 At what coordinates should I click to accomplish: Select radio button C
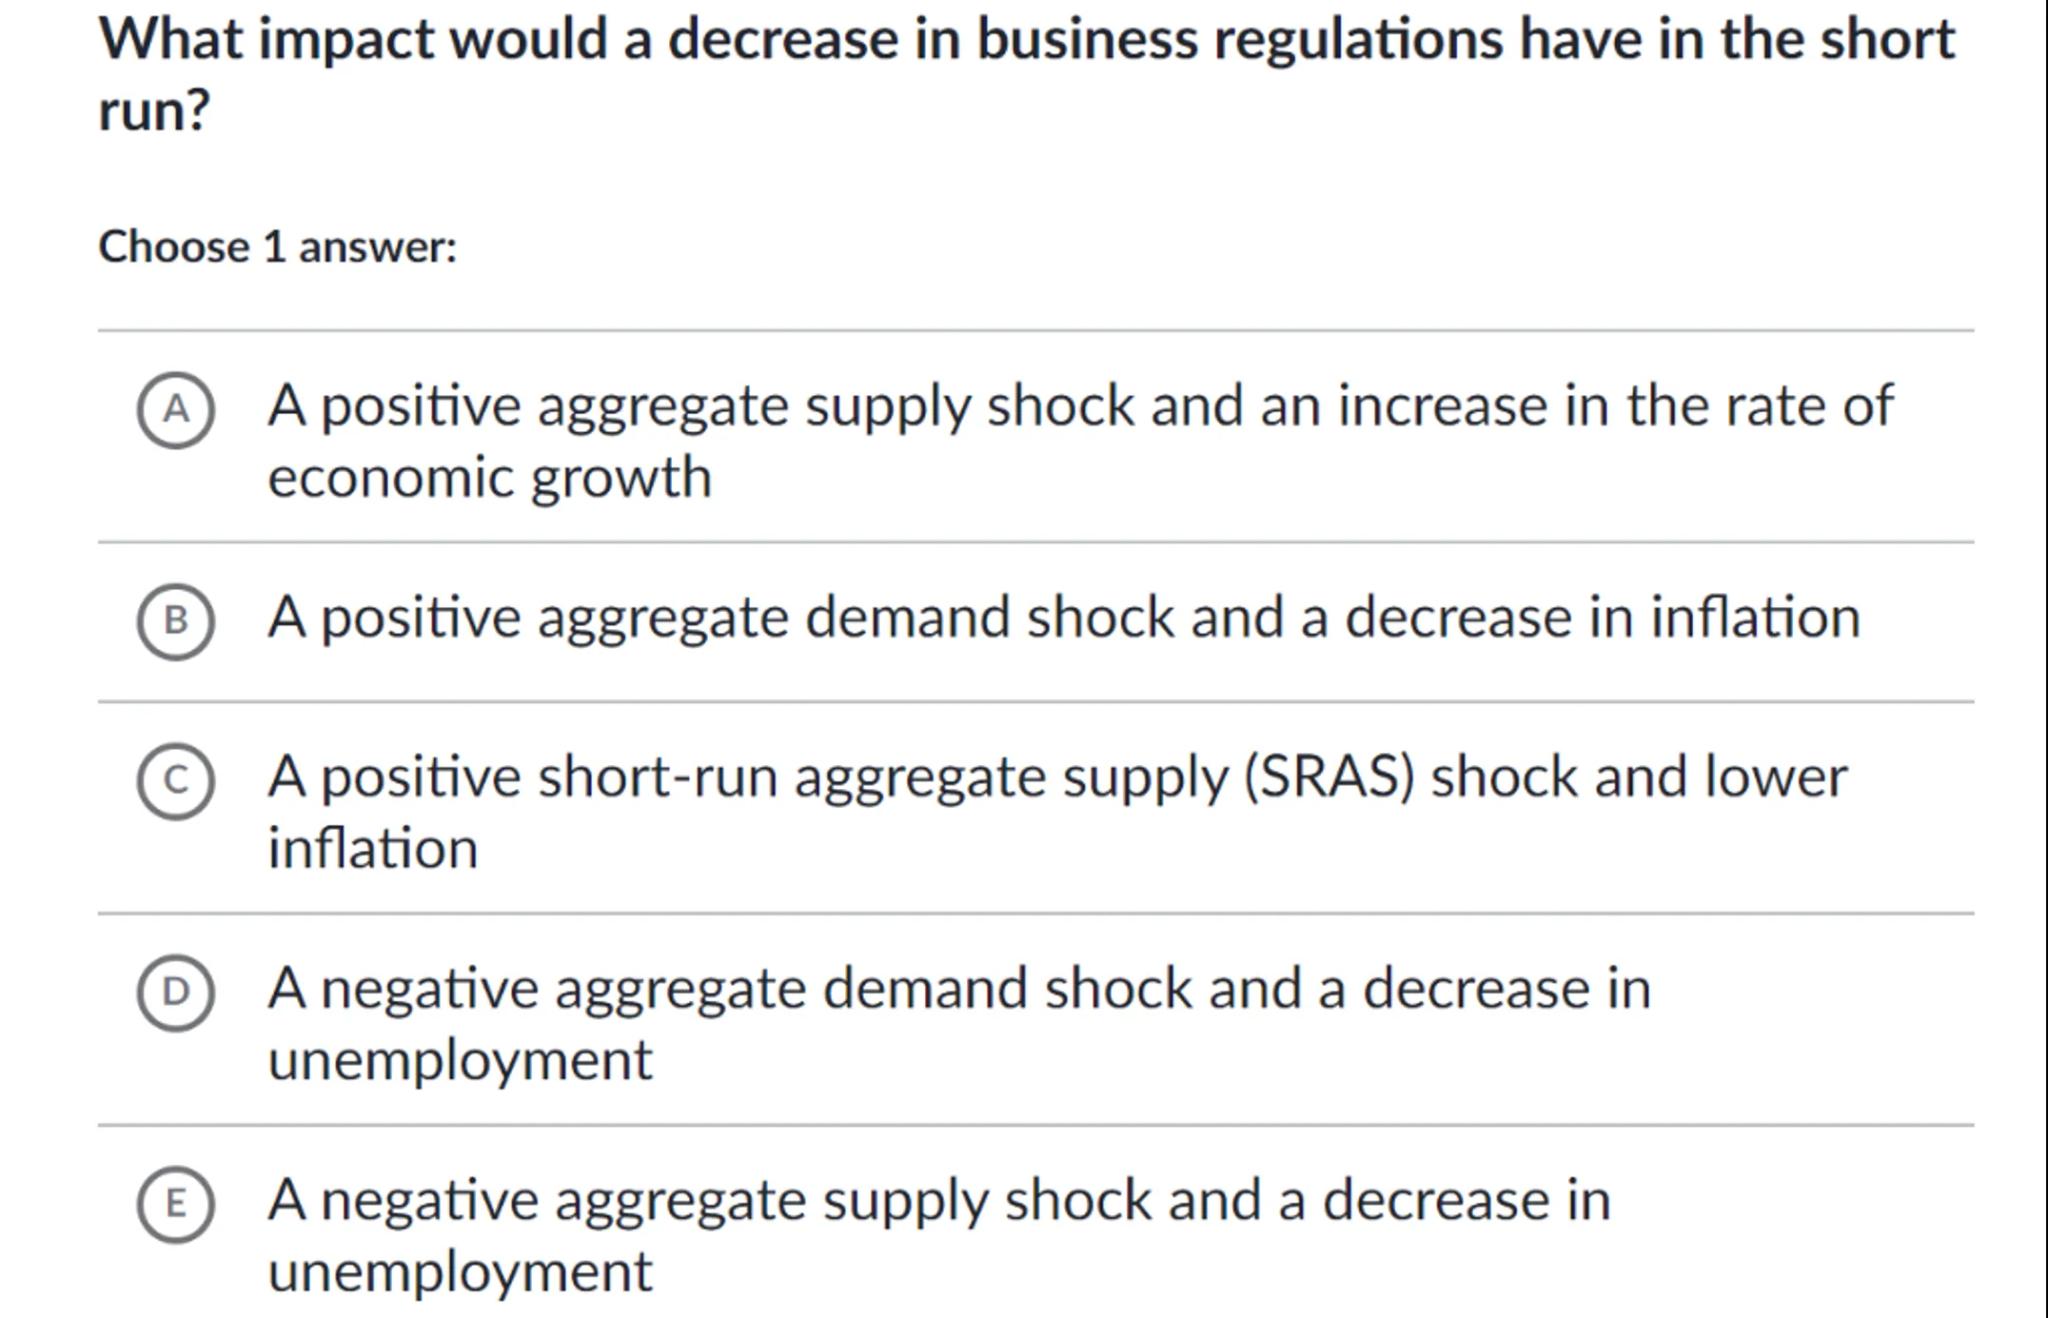pyautogui.click(x=176, y=781)
